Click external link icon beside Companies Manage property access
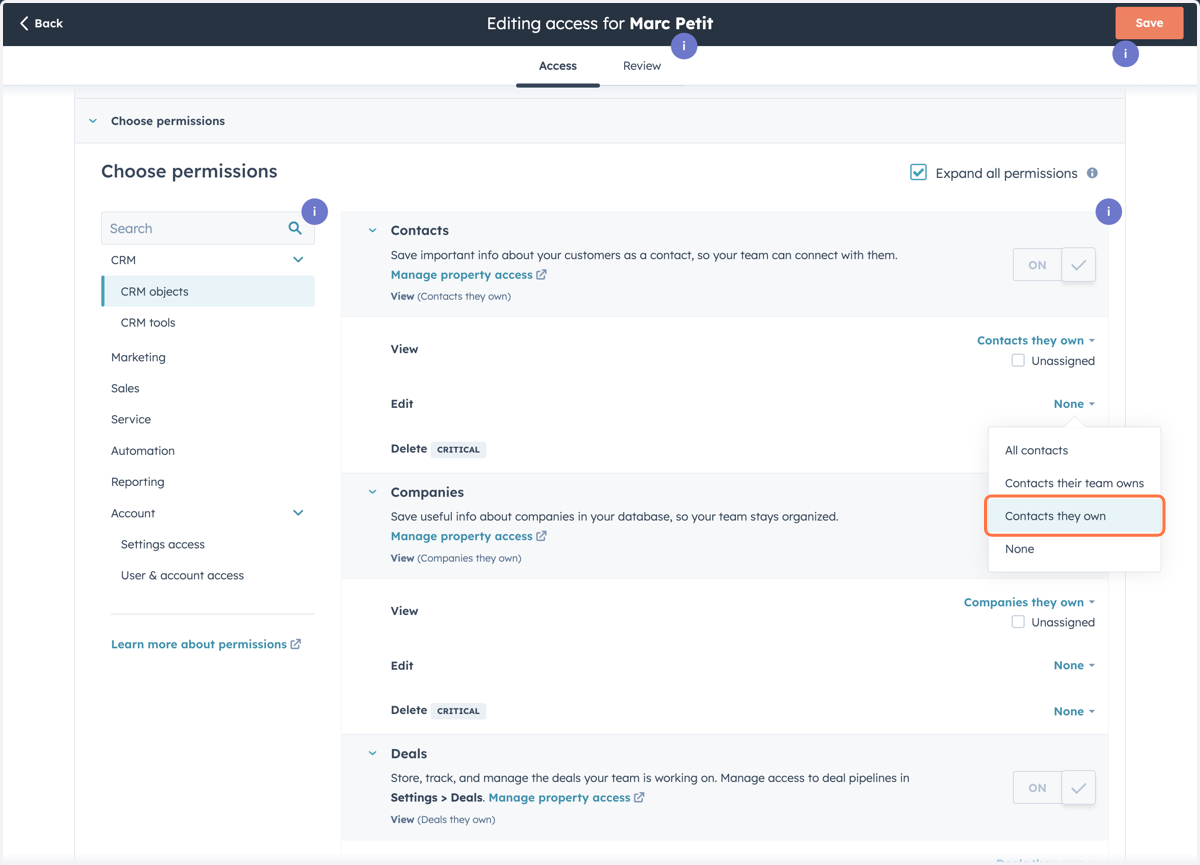The width and height of the screenshot is (1200, 865). pyautogui.click(x=541, y=536)
